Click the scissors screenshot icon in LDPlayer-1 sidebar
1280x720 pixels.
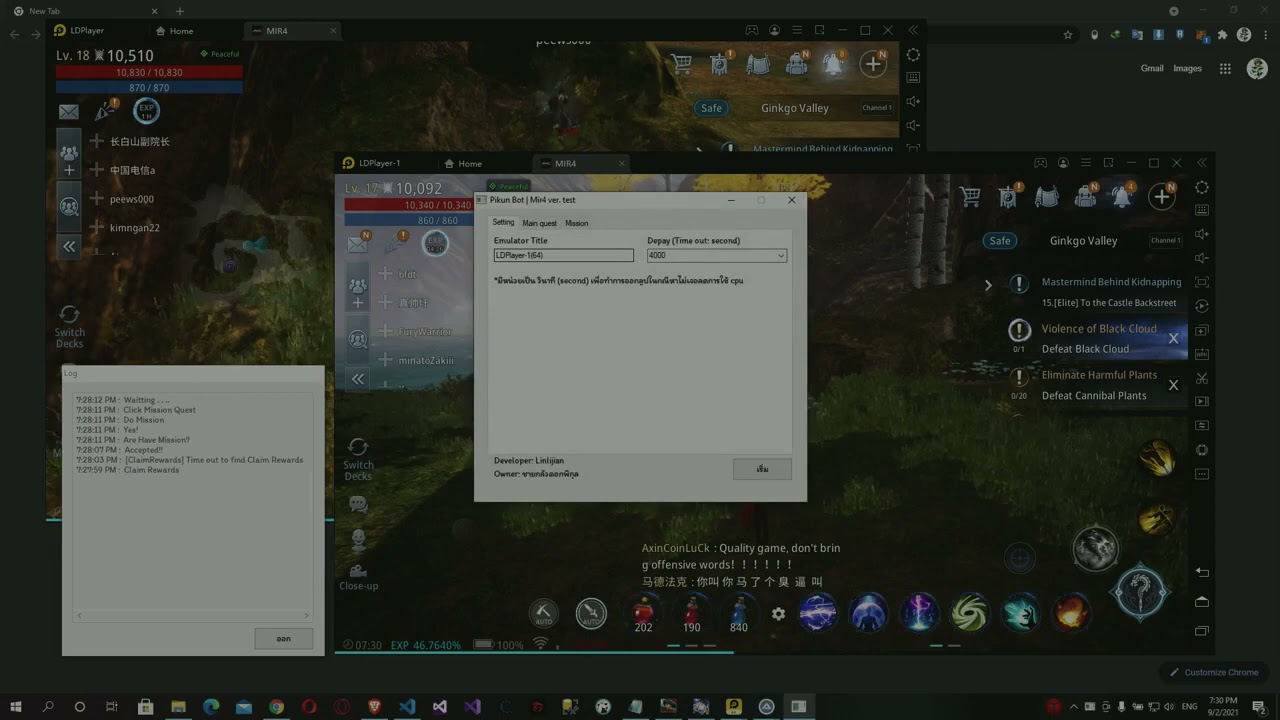[1202, 378]
